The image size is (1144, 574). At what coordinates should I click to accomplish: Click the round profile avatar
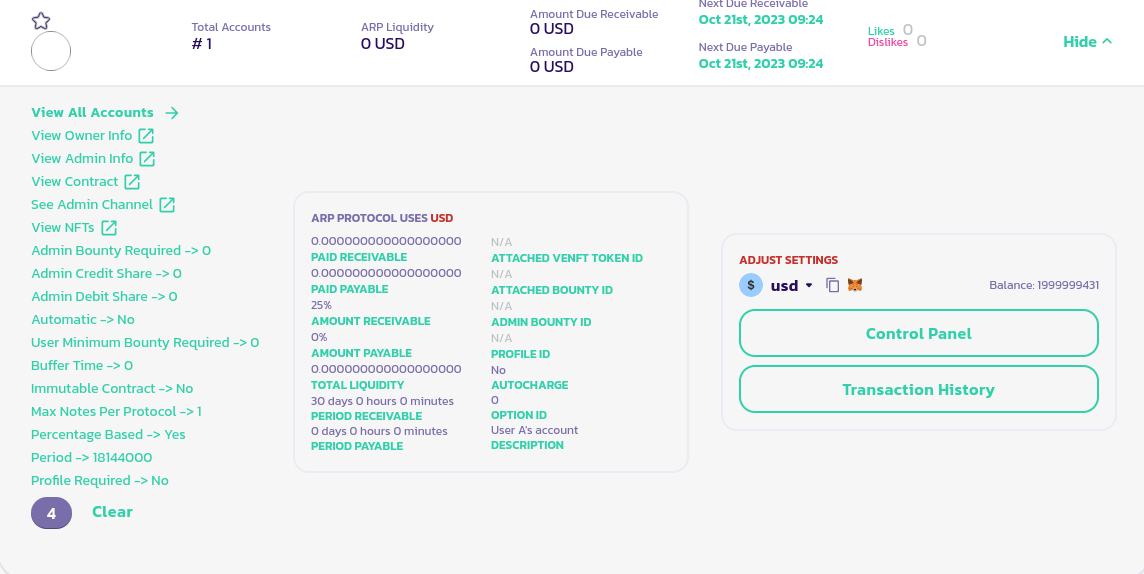(x=51, y=51)
